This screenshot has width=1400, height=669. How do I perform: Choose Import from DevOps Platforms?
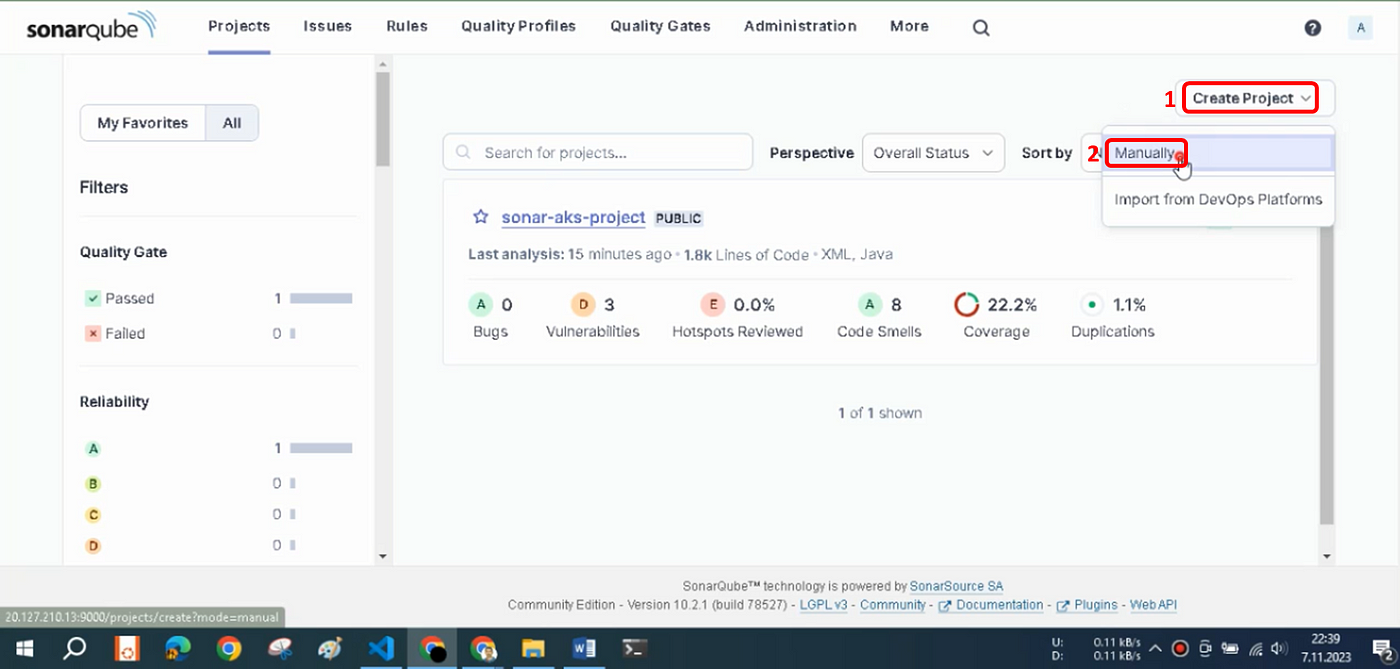1219,199
